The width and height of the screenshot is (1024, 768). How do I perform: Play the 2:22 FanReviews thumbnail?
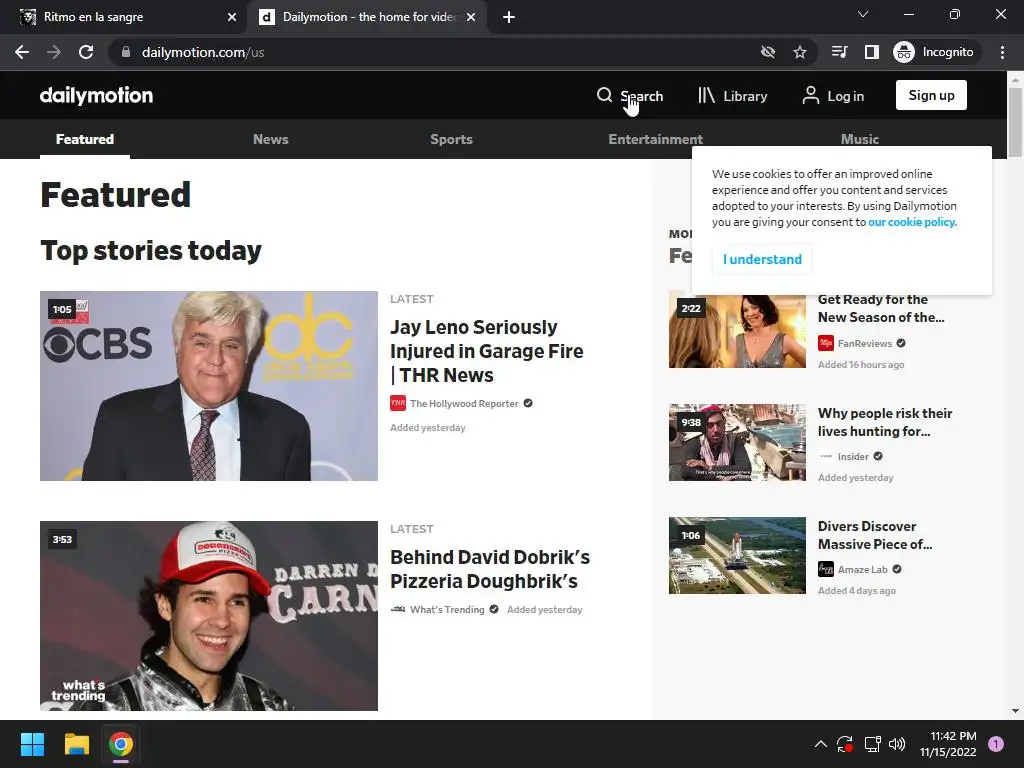[737, 329]
